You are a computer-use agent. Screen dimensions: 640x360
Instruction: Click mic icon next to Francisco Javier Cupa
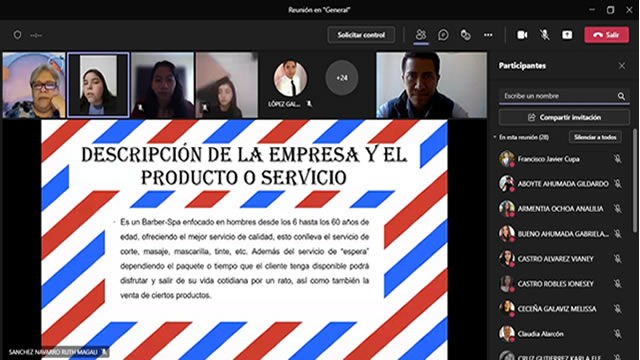pos(618,159)
